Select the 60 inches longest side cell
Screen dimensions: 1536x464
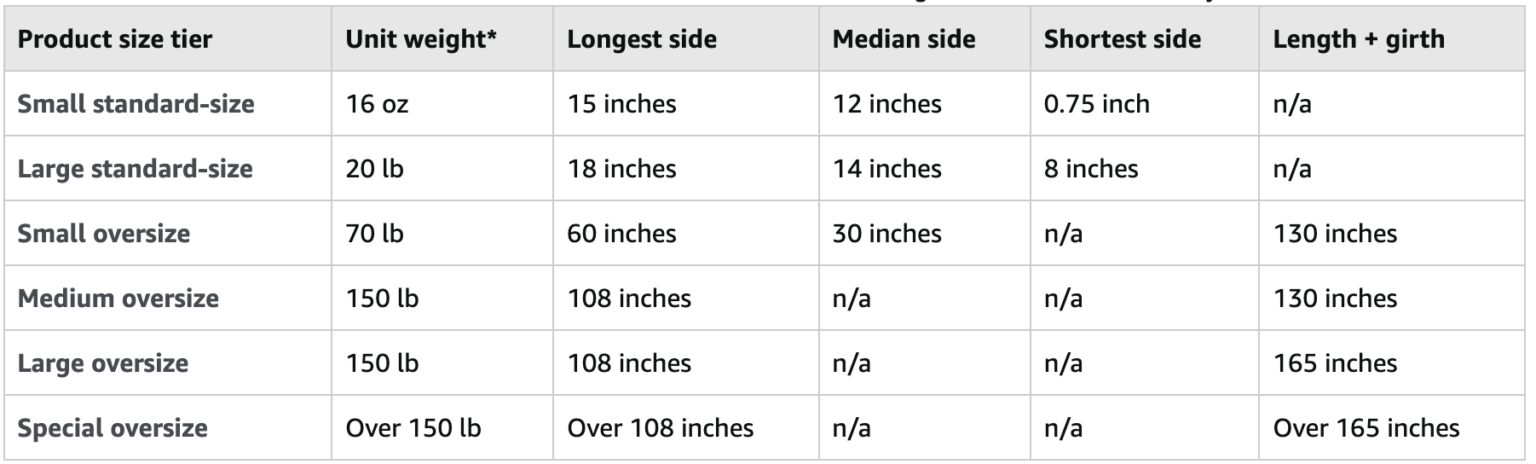[x=620, y=234]
